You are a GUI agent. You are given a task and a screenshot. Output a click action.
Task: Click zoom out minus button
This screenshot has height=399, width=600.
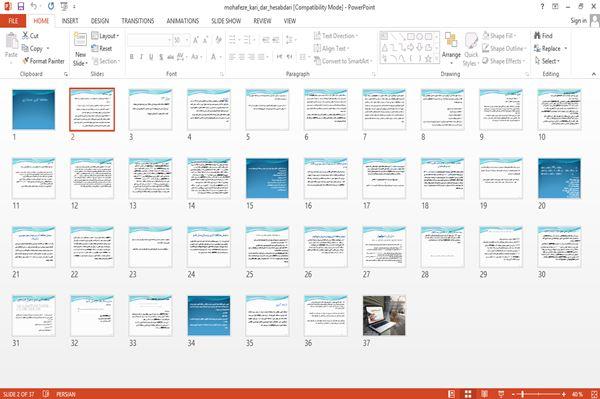click(x=513, y=394)
